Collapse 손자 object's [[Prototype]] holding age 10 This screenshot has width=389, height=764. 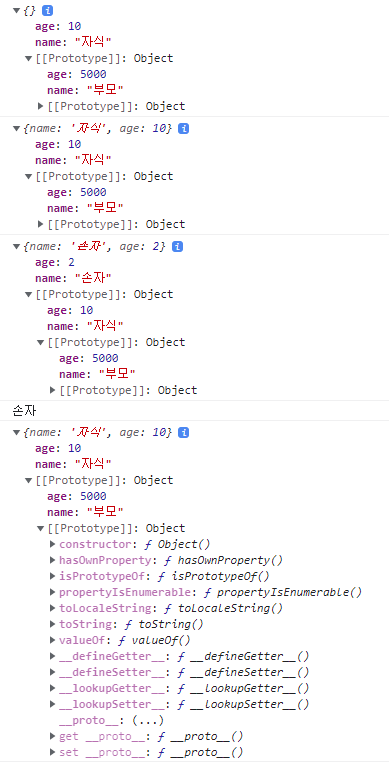pyautogui.click(x=28, y=294)
